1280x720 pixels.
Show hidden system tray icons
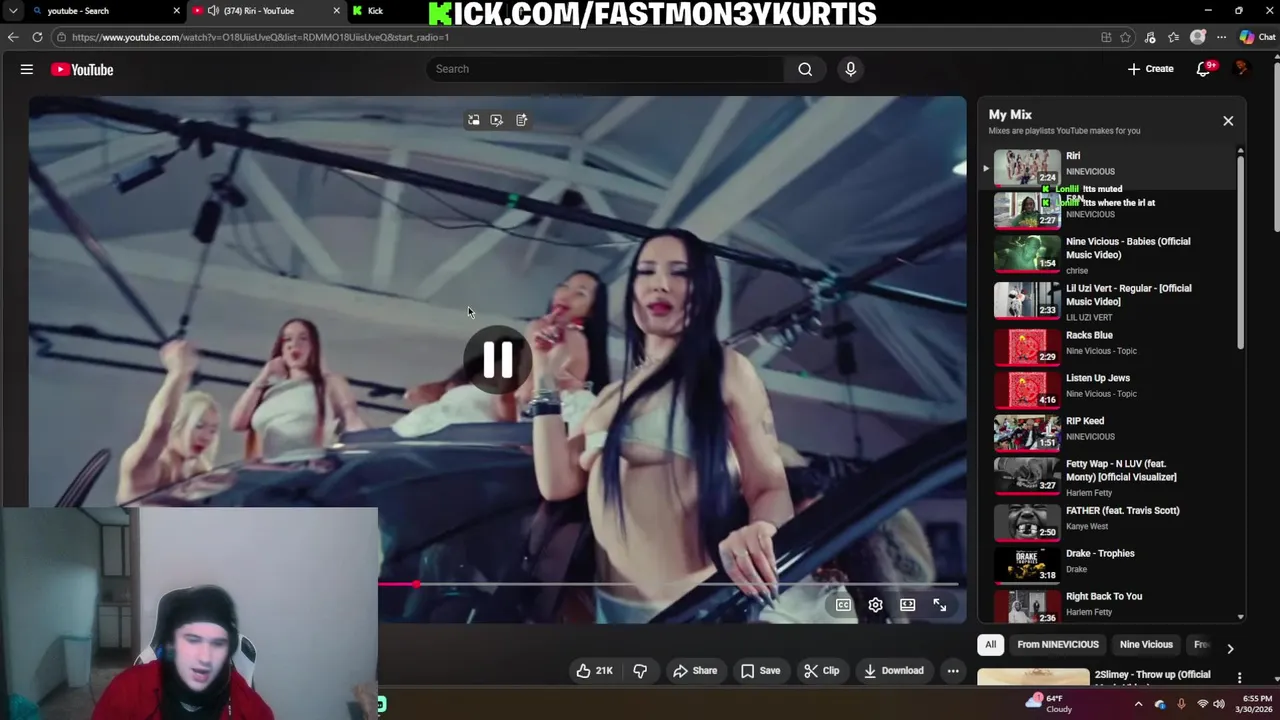(x=1138, y=704)
